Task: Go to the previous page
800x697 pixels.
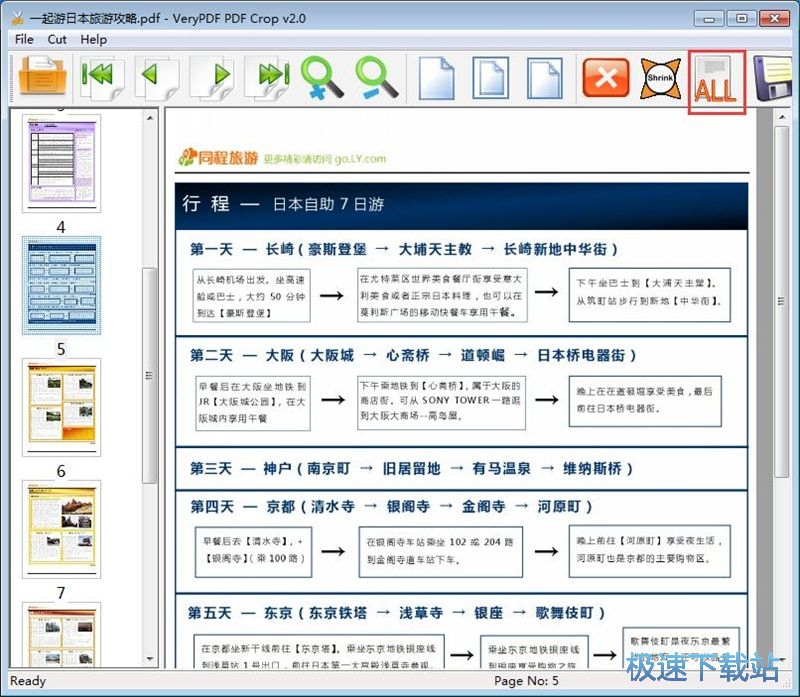Action: tap(157, 77)
